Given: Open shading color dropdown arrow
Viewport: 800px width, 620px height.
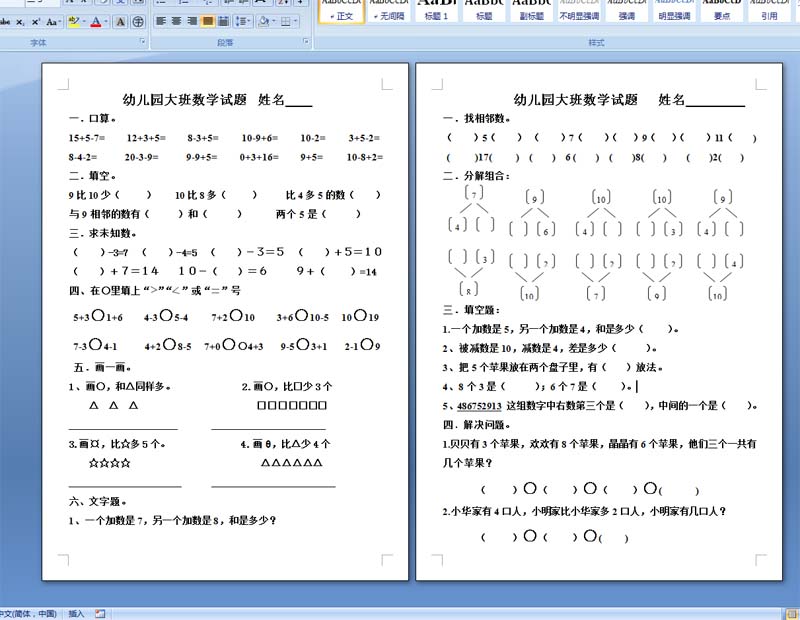Looking at the screenshot, I should (x=274, y=21).
